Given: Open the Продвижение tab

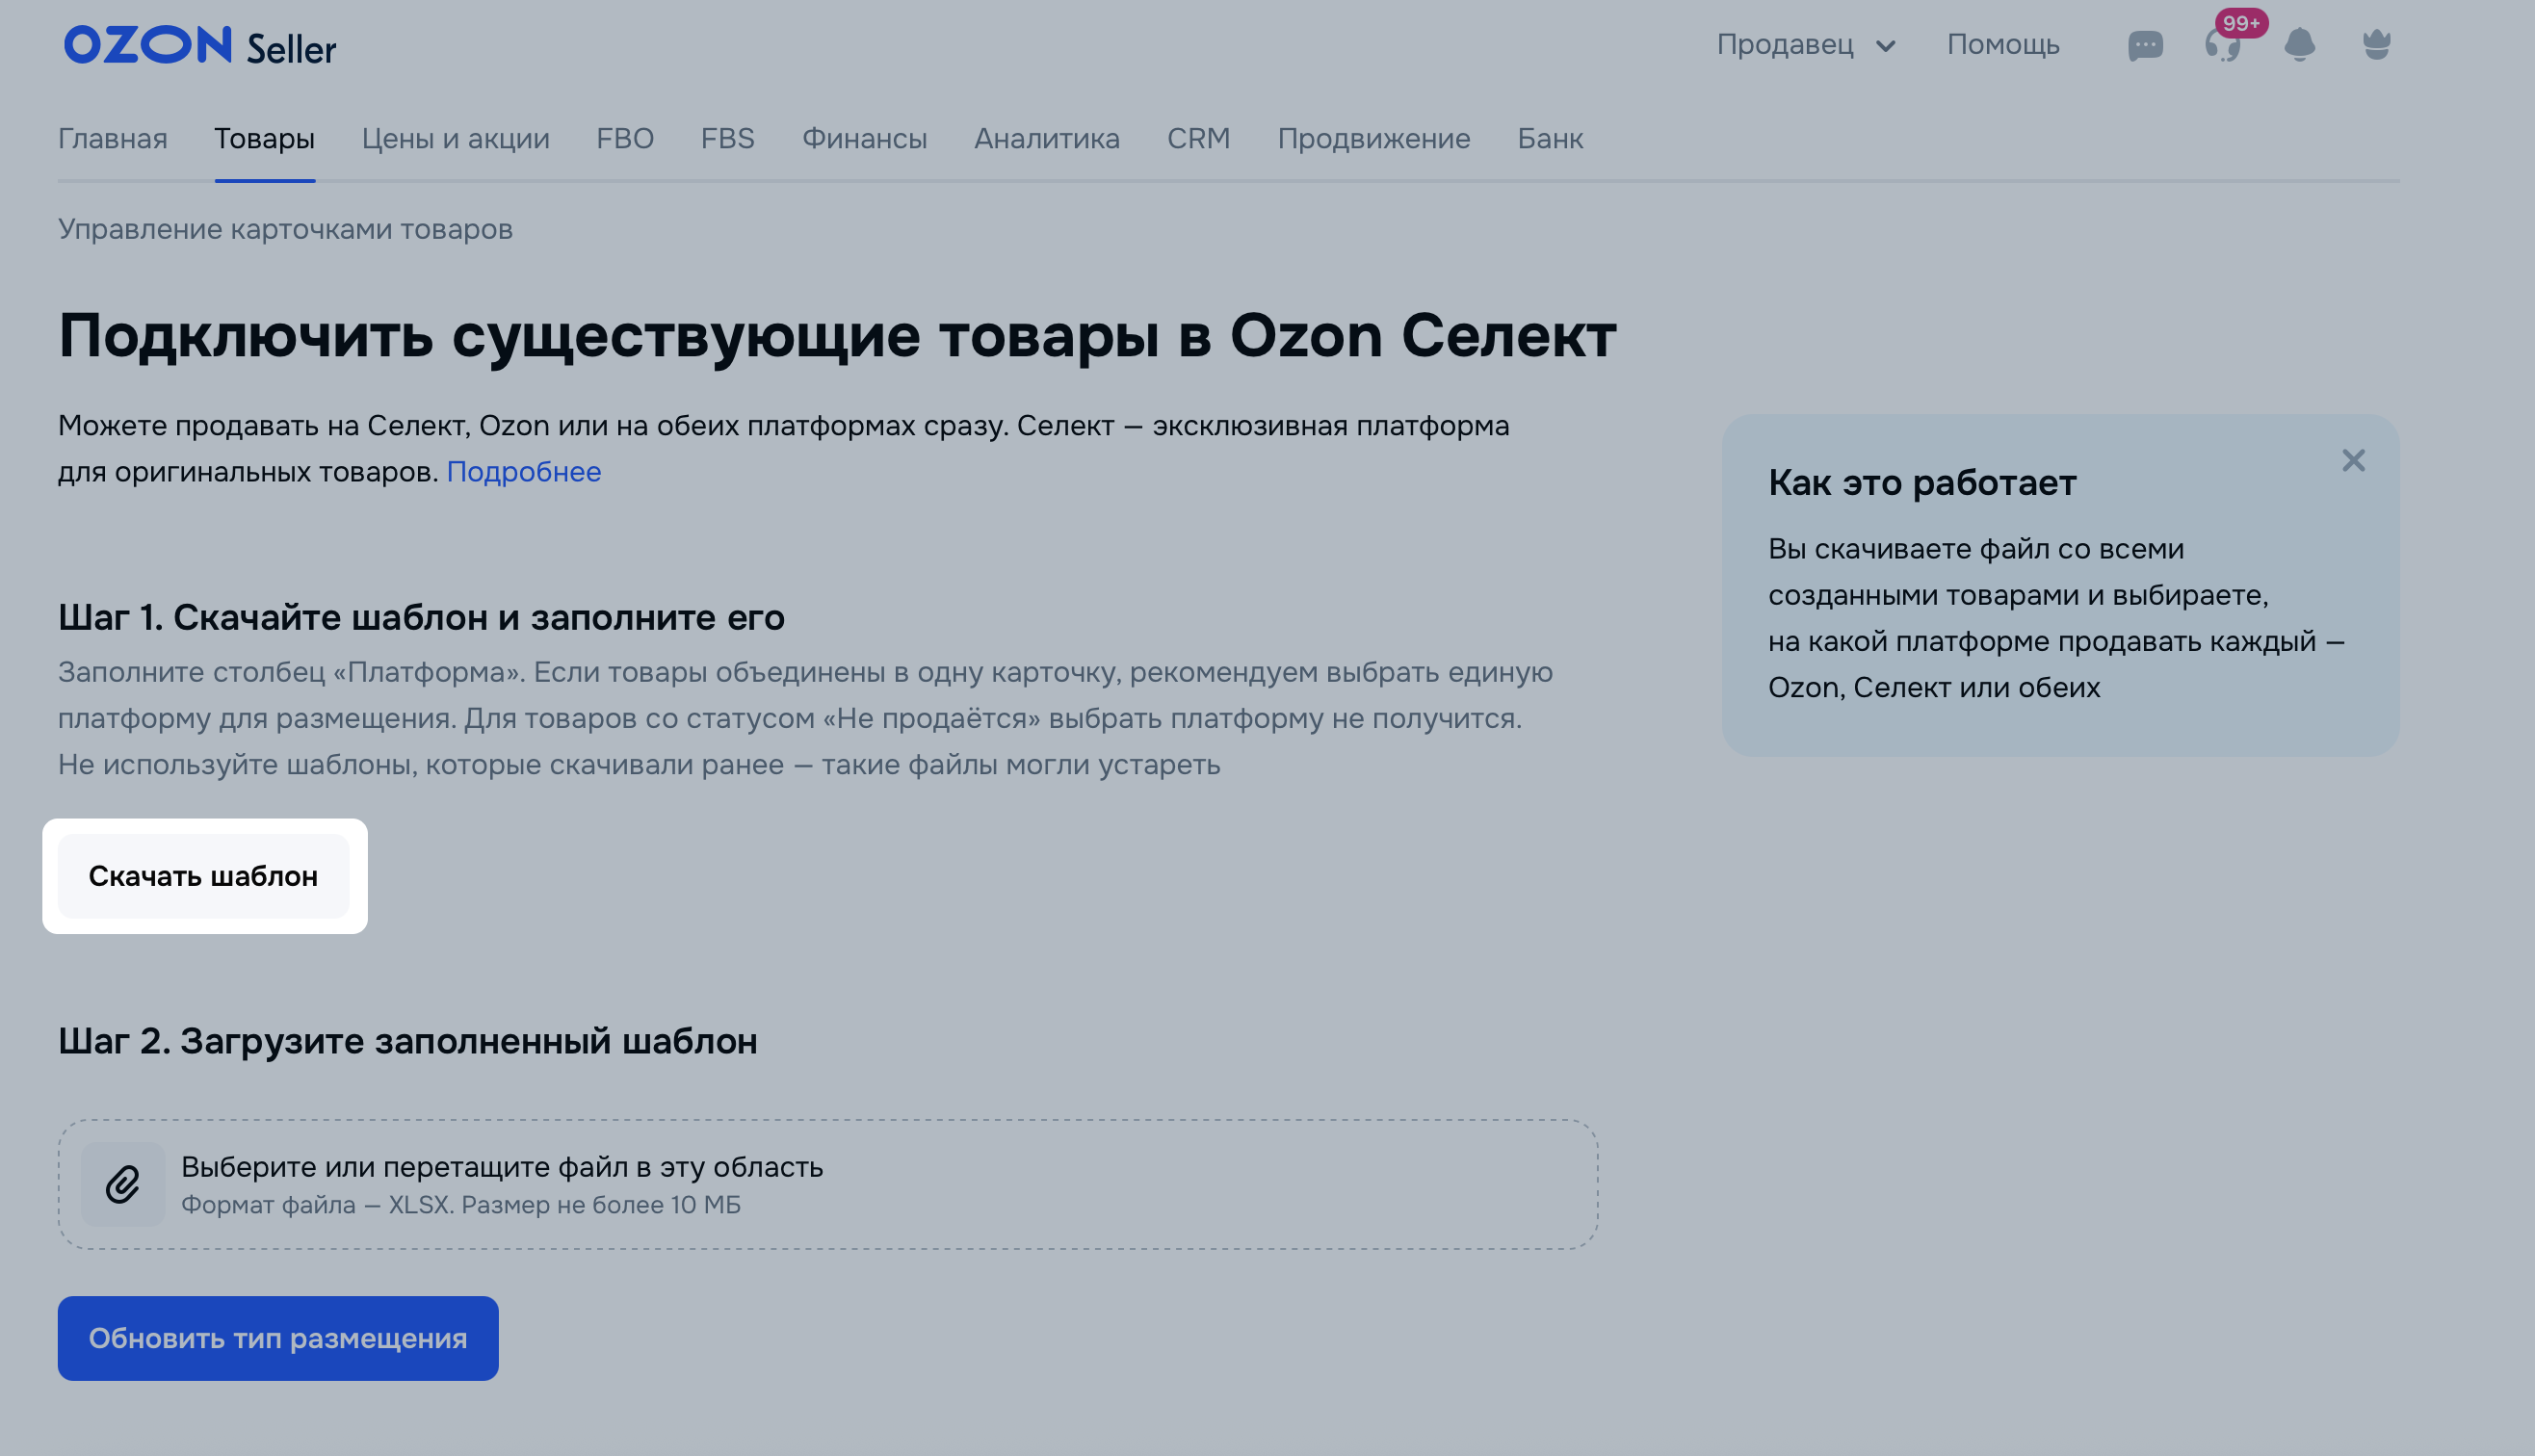Looking at the screenshot, I should click(1373, 138).
